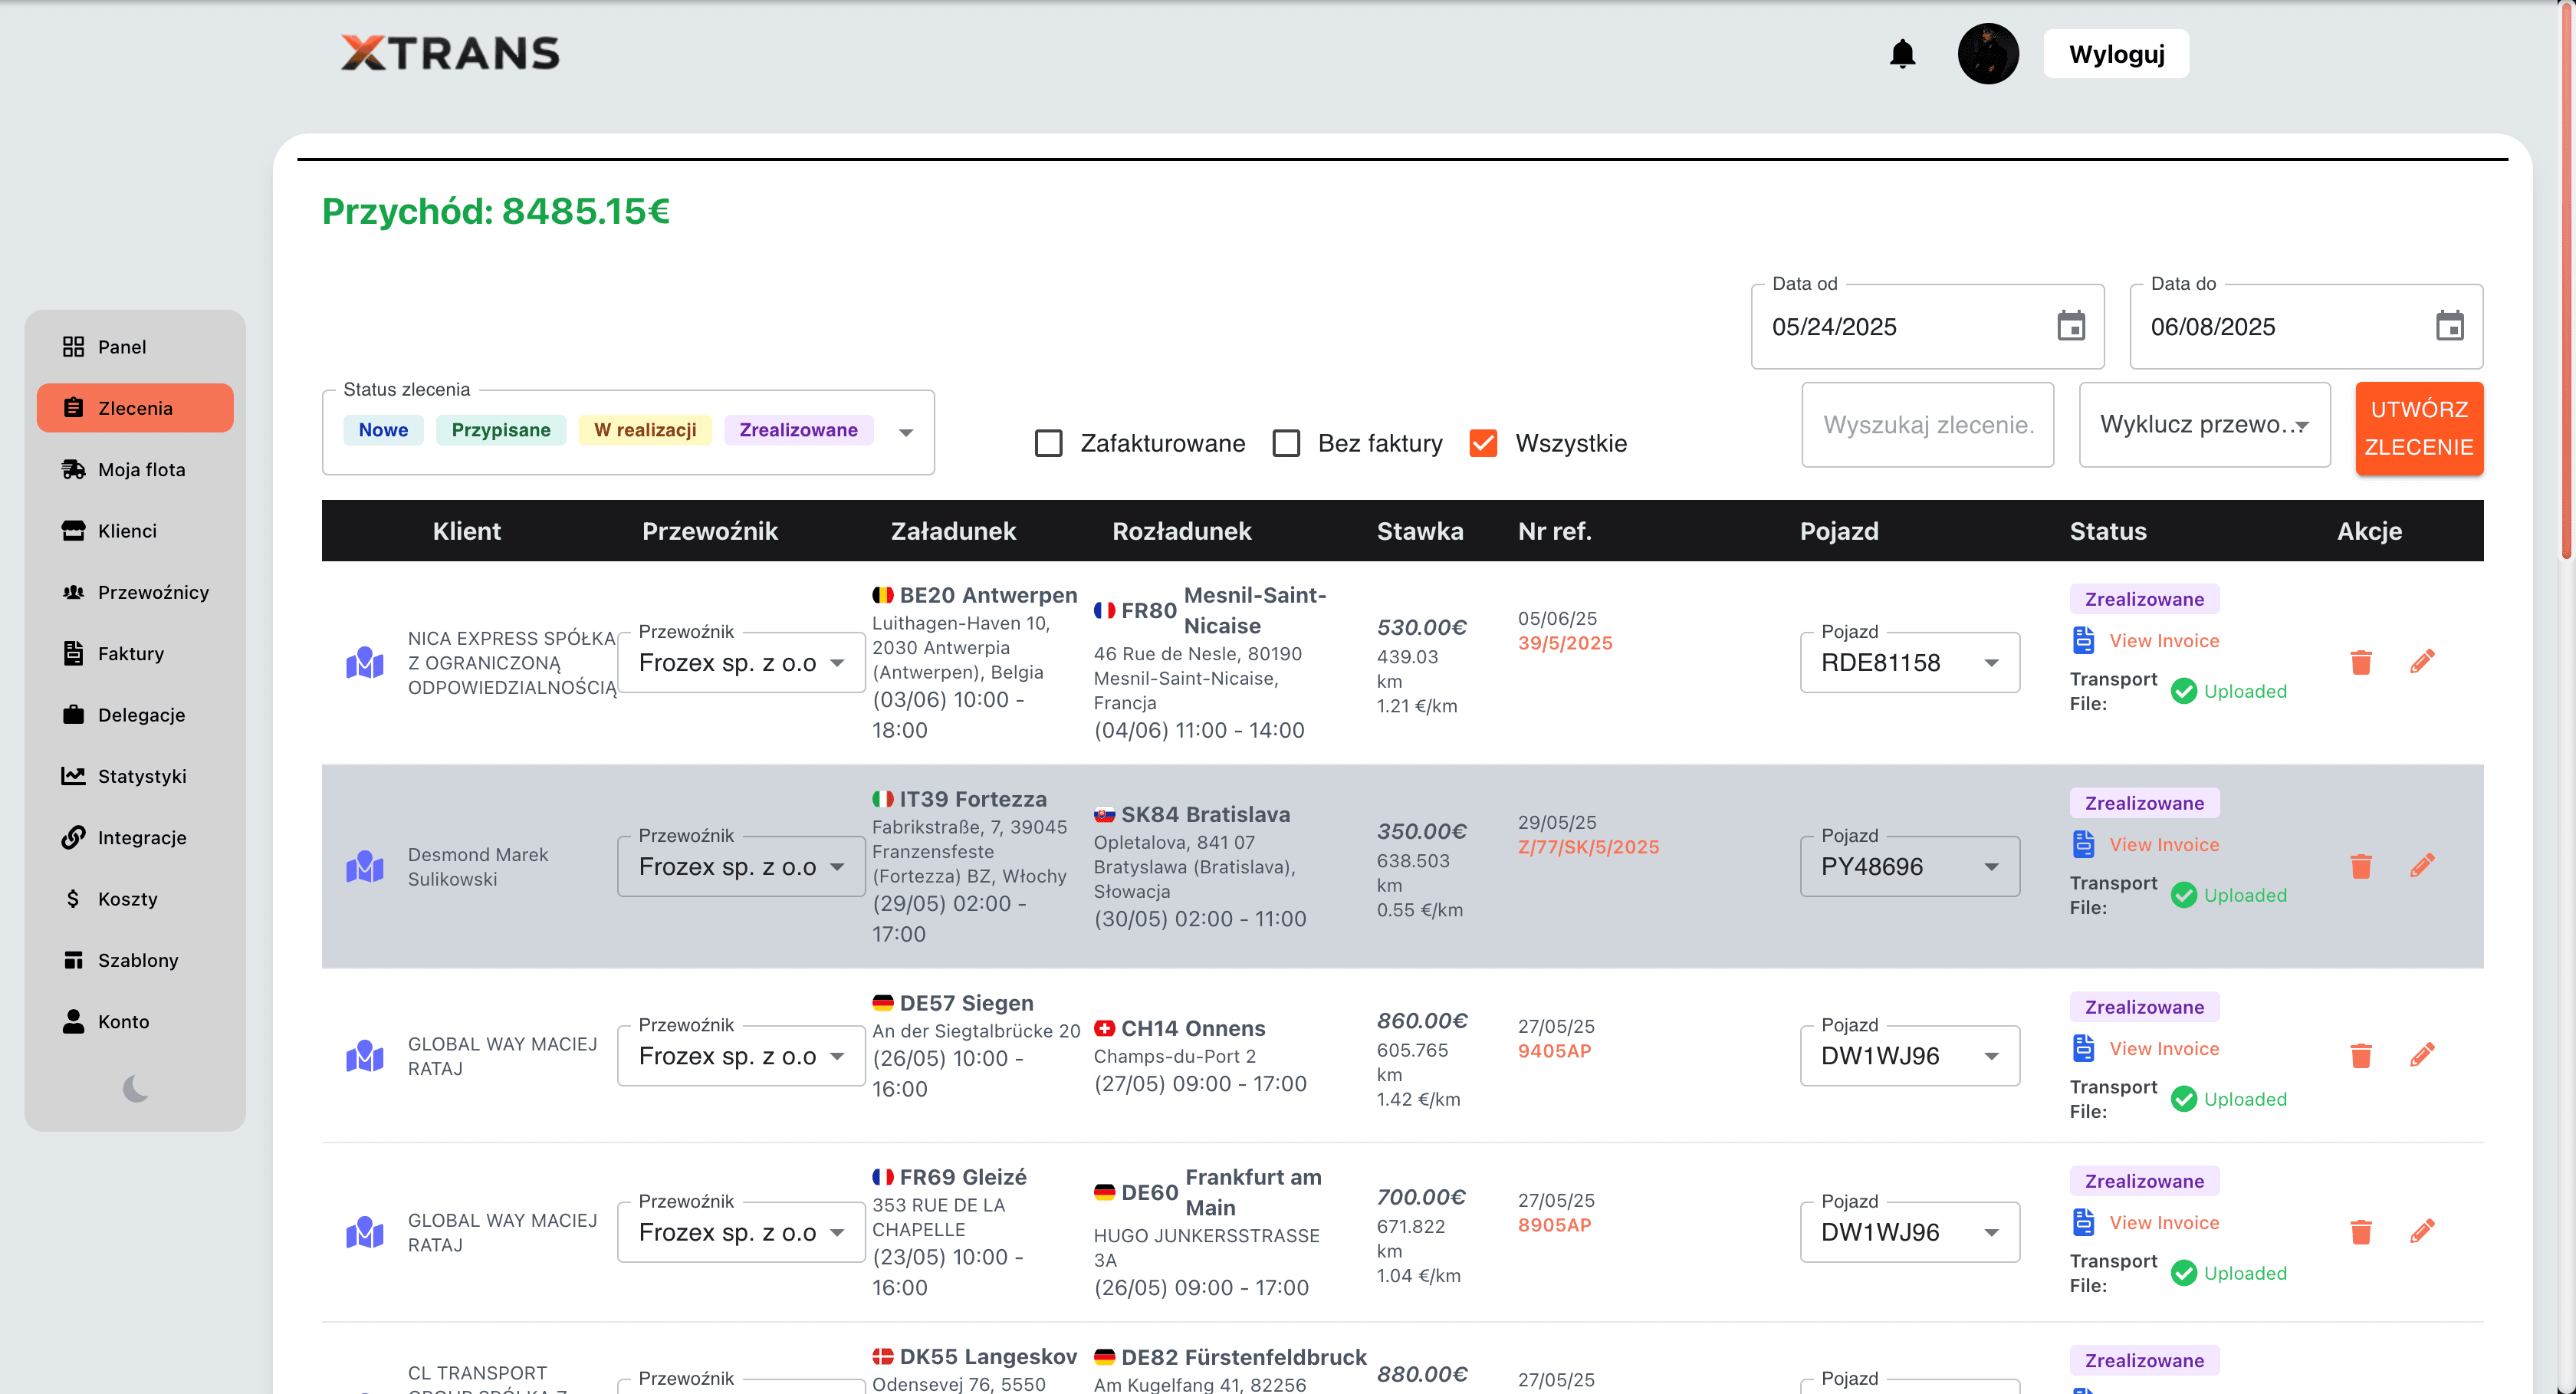This screenshot has height=1394, width=2576.
Task: Click the Stawka column header
Action: [x=1420, y=531]
